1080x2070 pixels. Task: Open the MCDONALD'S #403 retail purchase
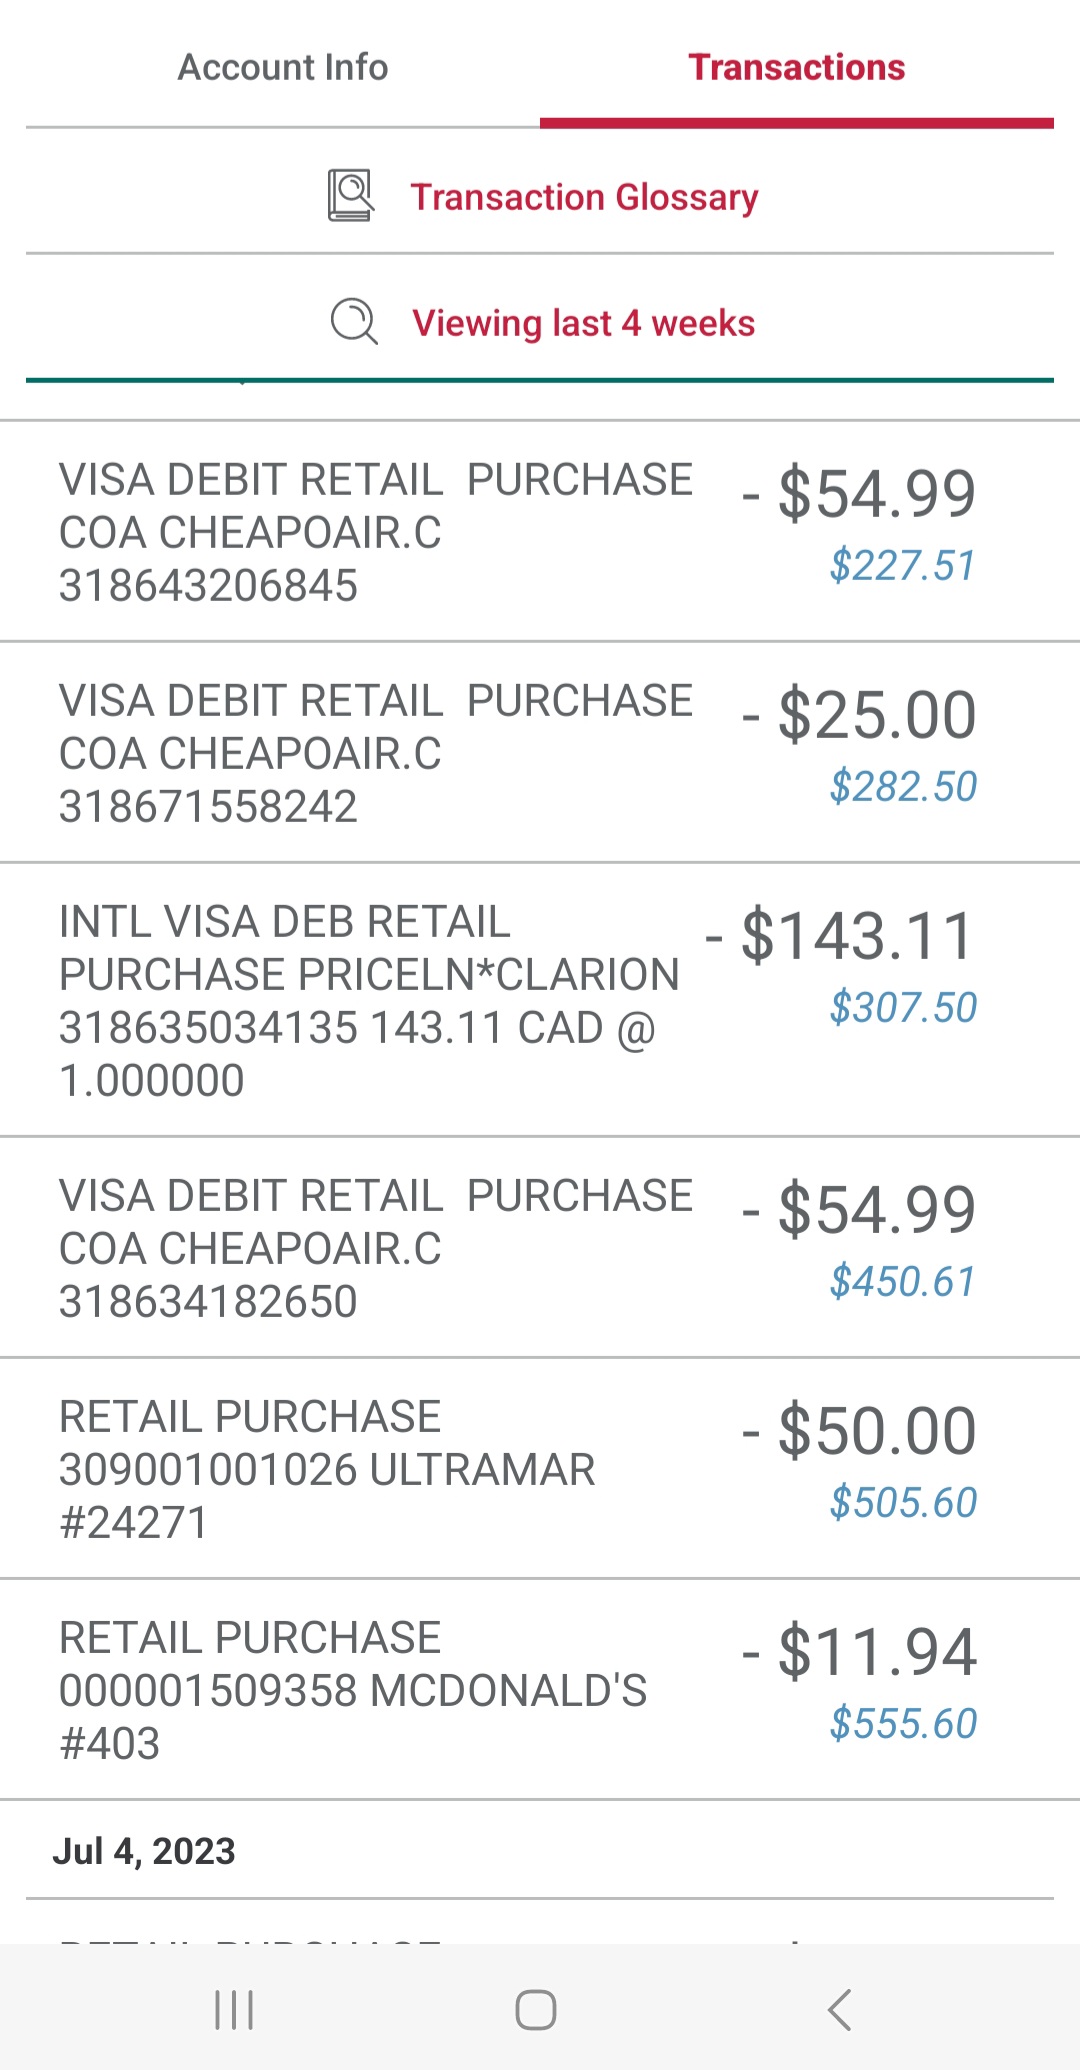pyautogui.click(x=352, y=1690)
